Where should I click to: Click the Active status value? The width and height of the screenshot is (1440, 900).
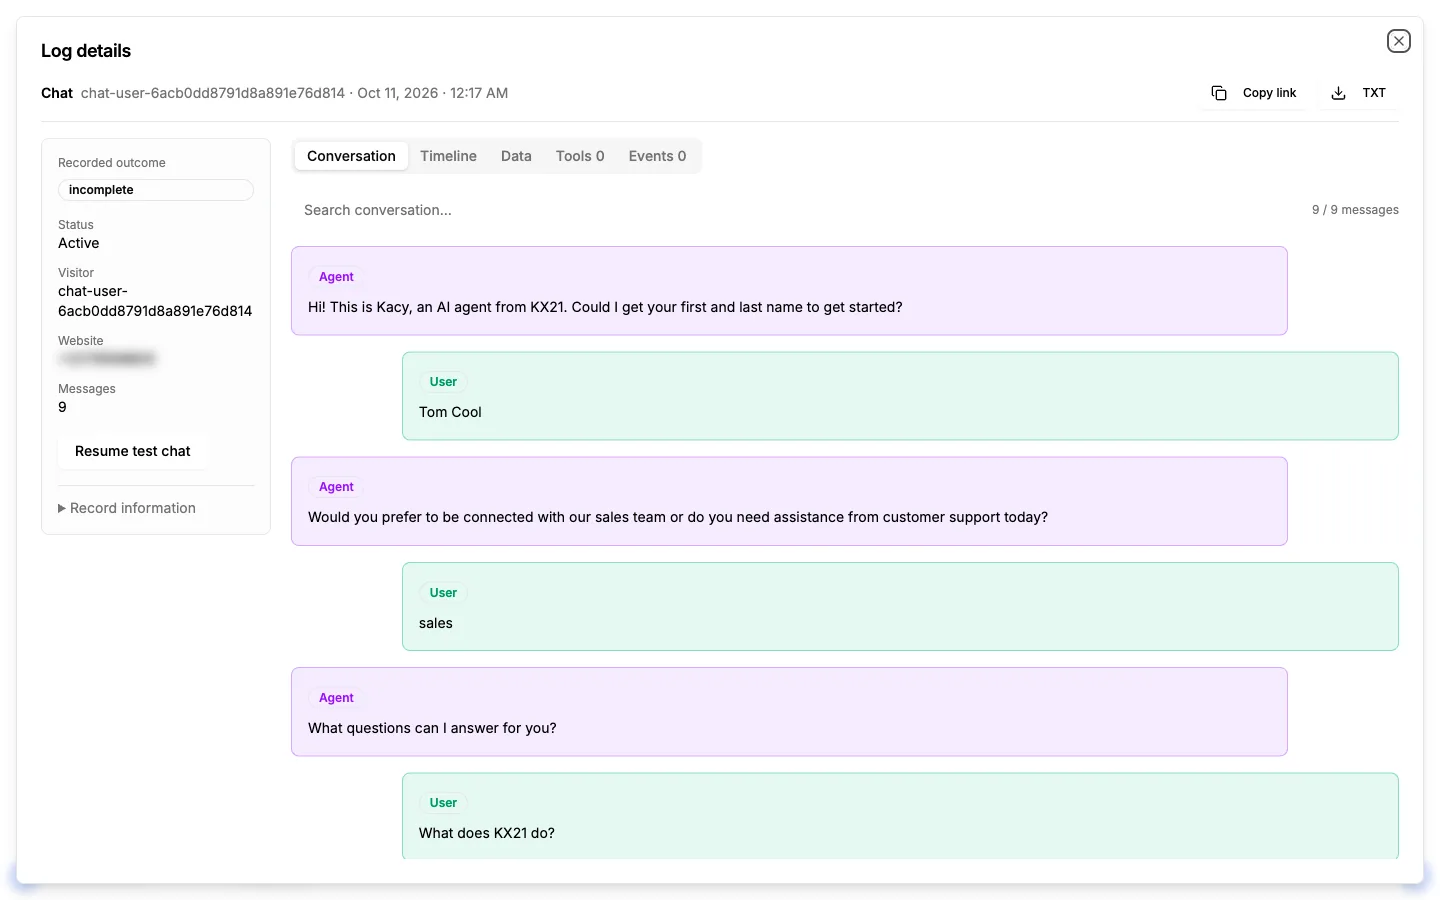point(79,243)
